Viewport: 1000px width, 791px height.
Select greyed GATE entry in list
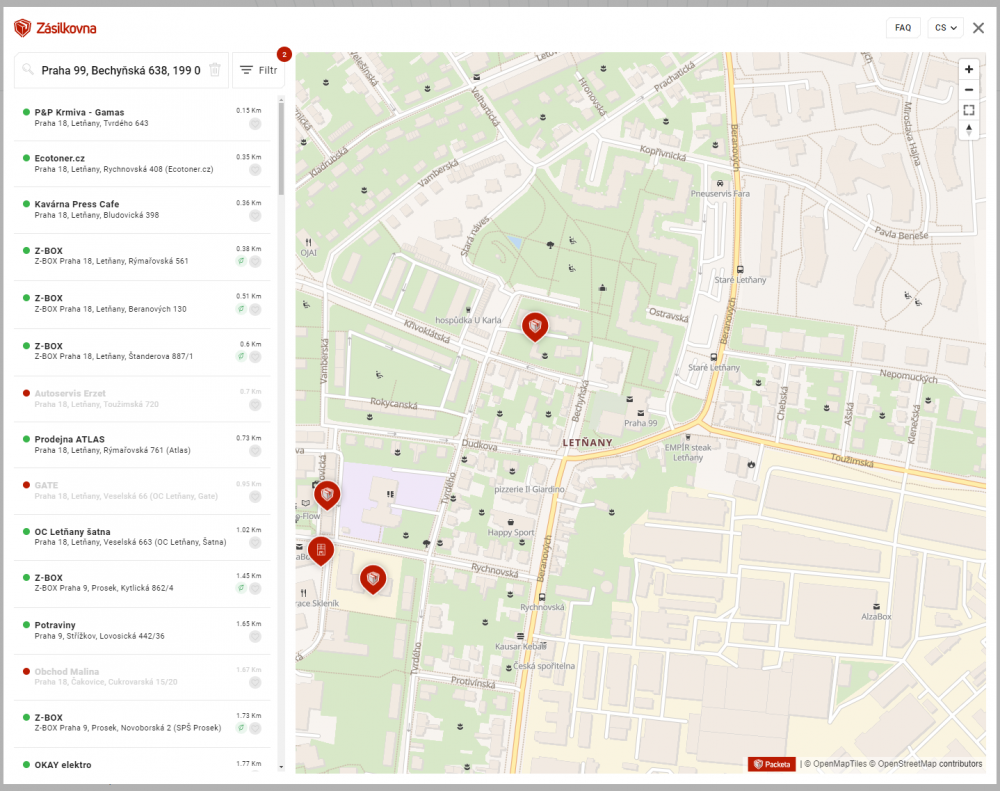[x=142, y=491]
